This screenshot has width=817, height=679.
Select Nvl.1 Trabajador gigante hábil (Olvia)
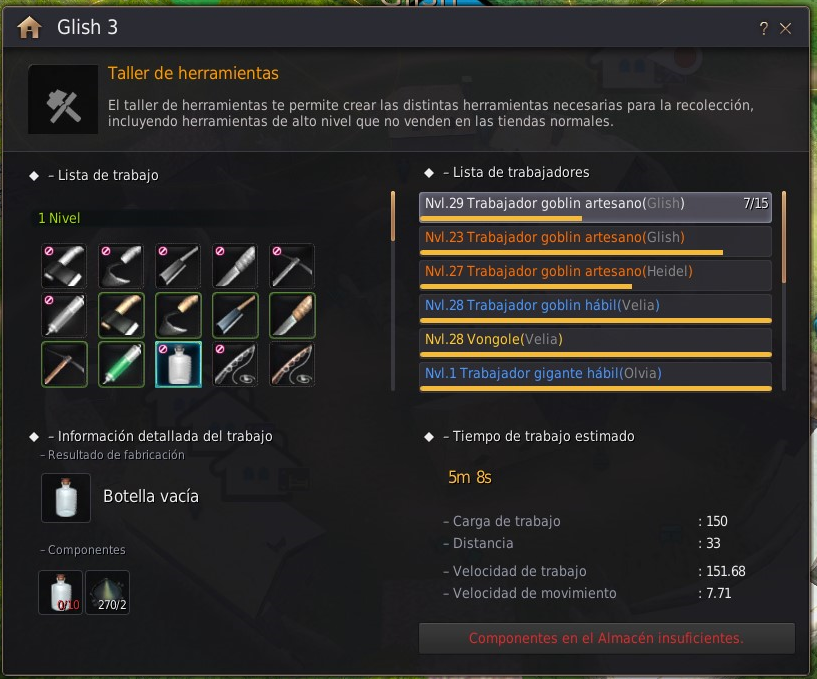tap(595, 376)
